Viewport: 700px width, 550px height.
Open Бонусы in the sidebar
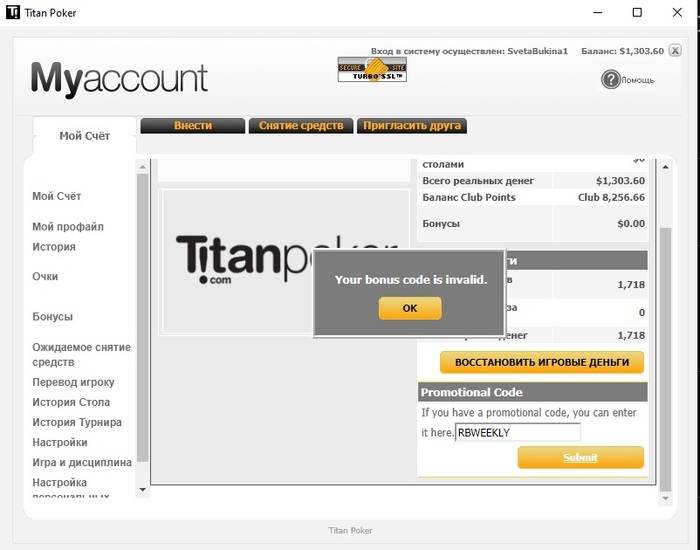pyautogui.click(x=52, y=317)
